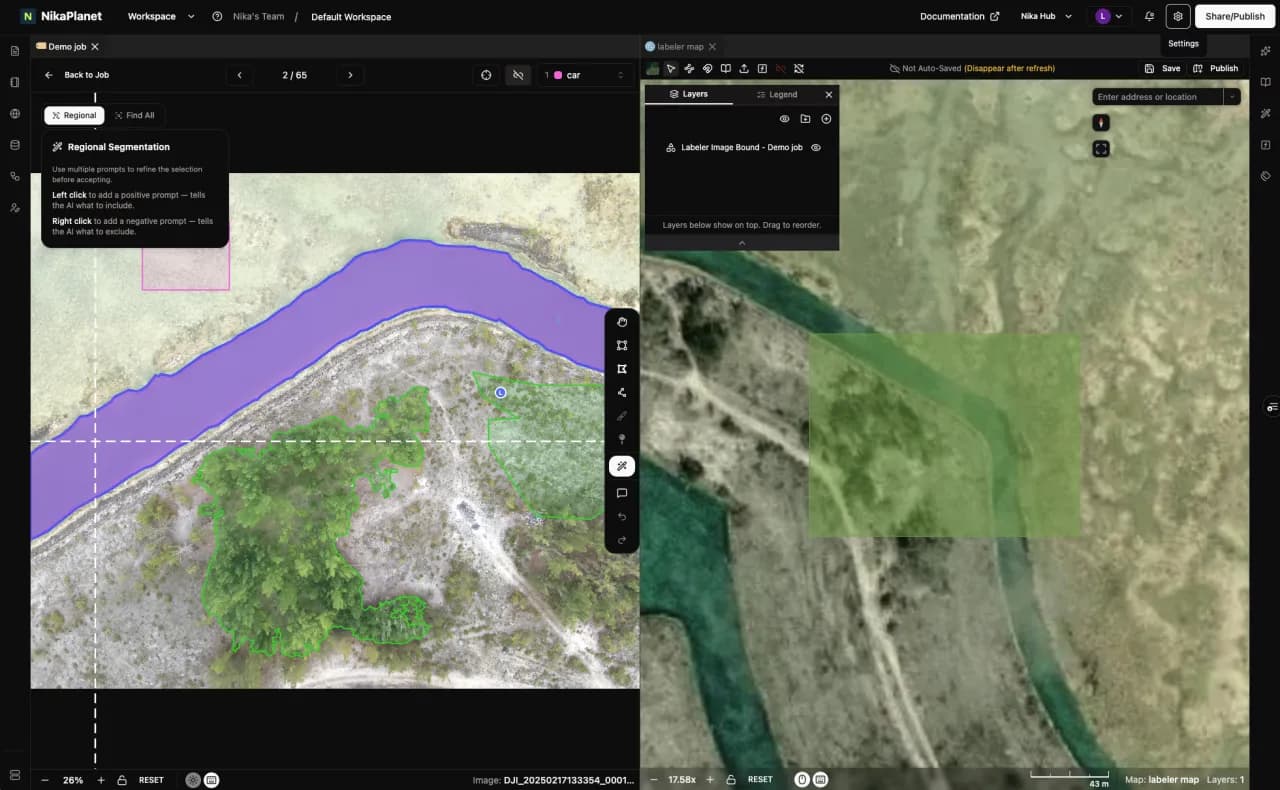Reset map orientation with the compass button

click(x=1101, y=123)
